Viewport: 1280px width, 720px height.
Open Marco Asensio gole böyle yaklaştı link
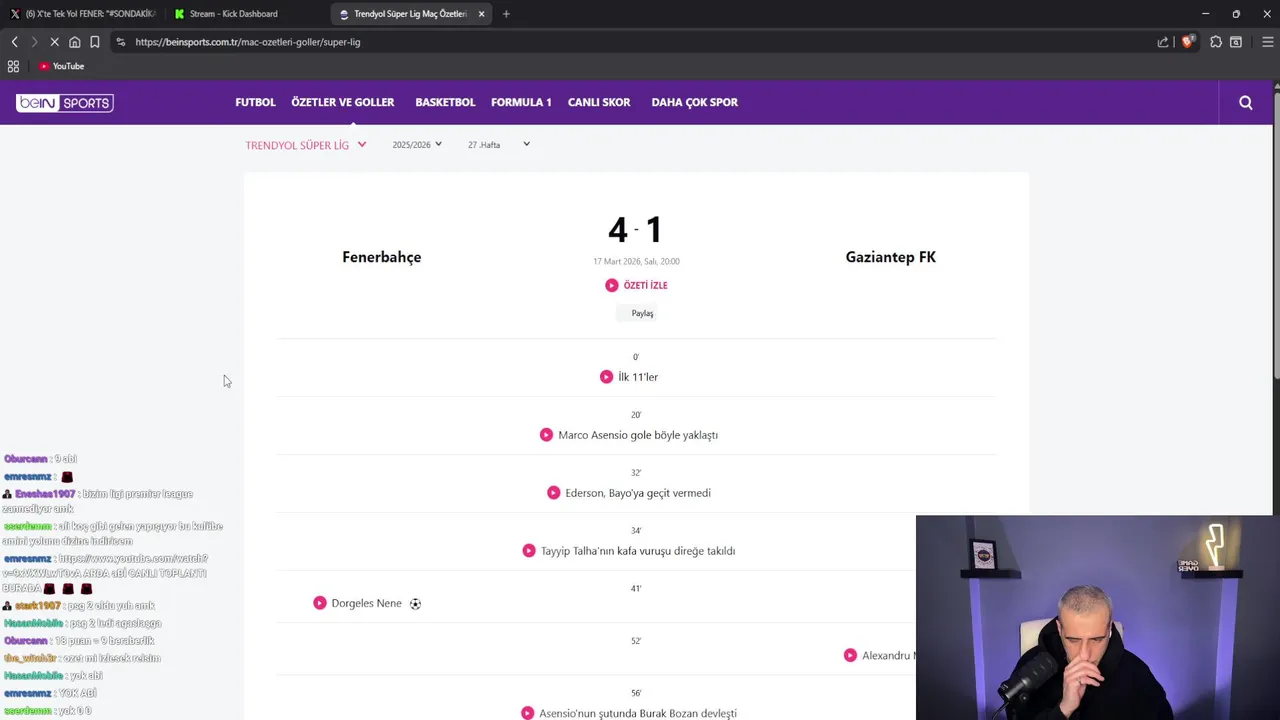tap(638, 435)
